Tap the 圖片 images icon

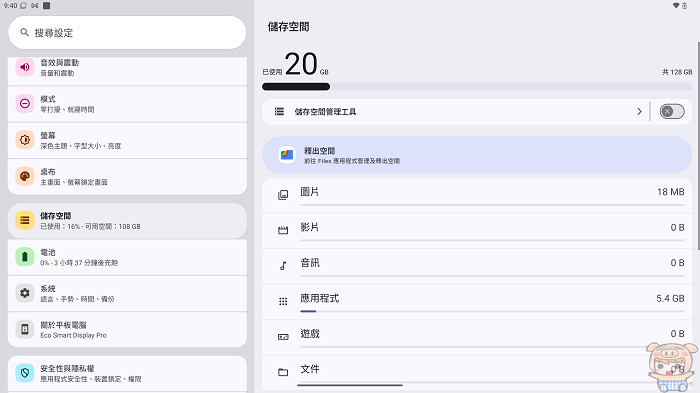coord(283,195)
